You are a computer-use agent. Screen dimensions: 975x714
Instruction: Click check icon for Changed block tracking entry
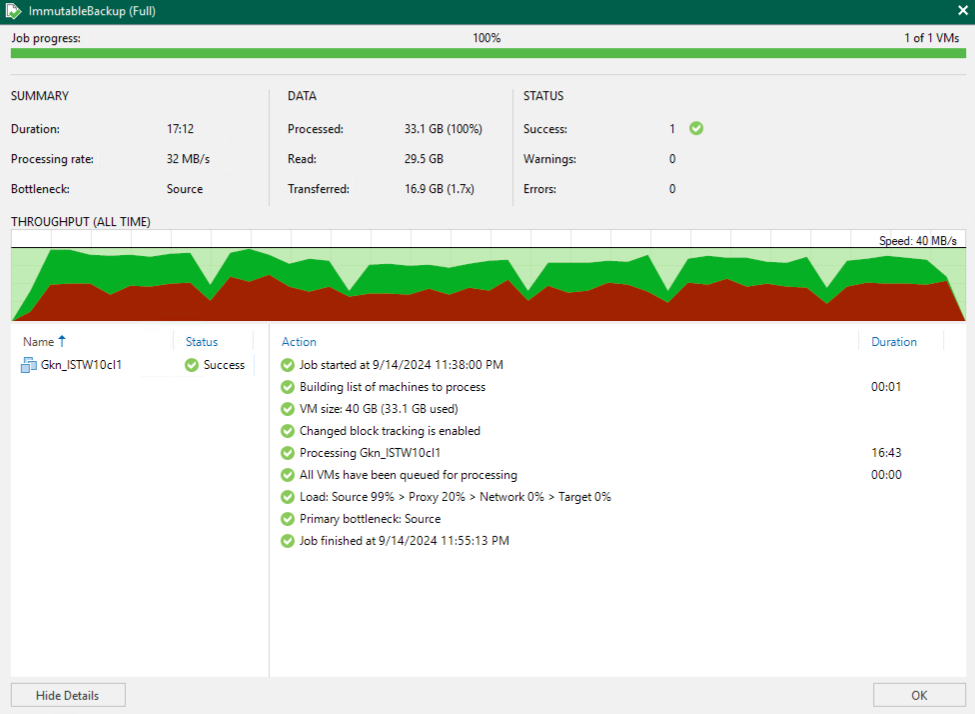(x=287, y=431)
